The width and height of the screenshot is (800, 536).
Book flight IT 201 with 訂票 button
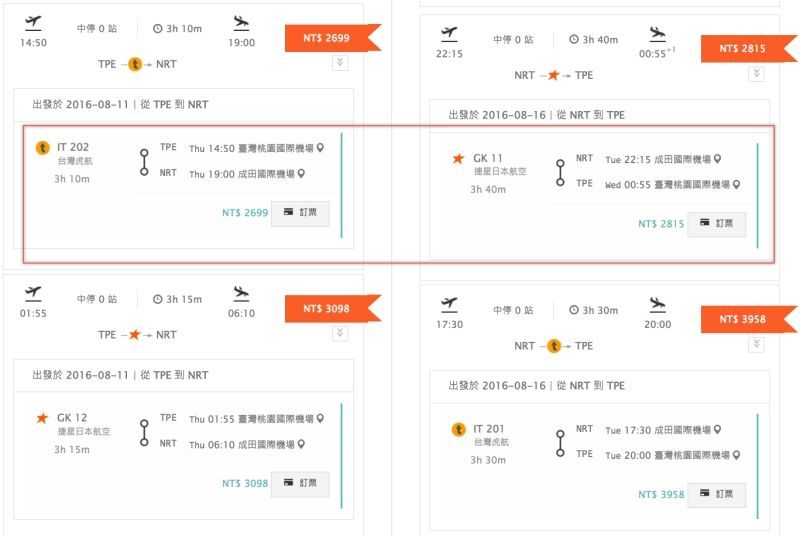tap(716, 495)
